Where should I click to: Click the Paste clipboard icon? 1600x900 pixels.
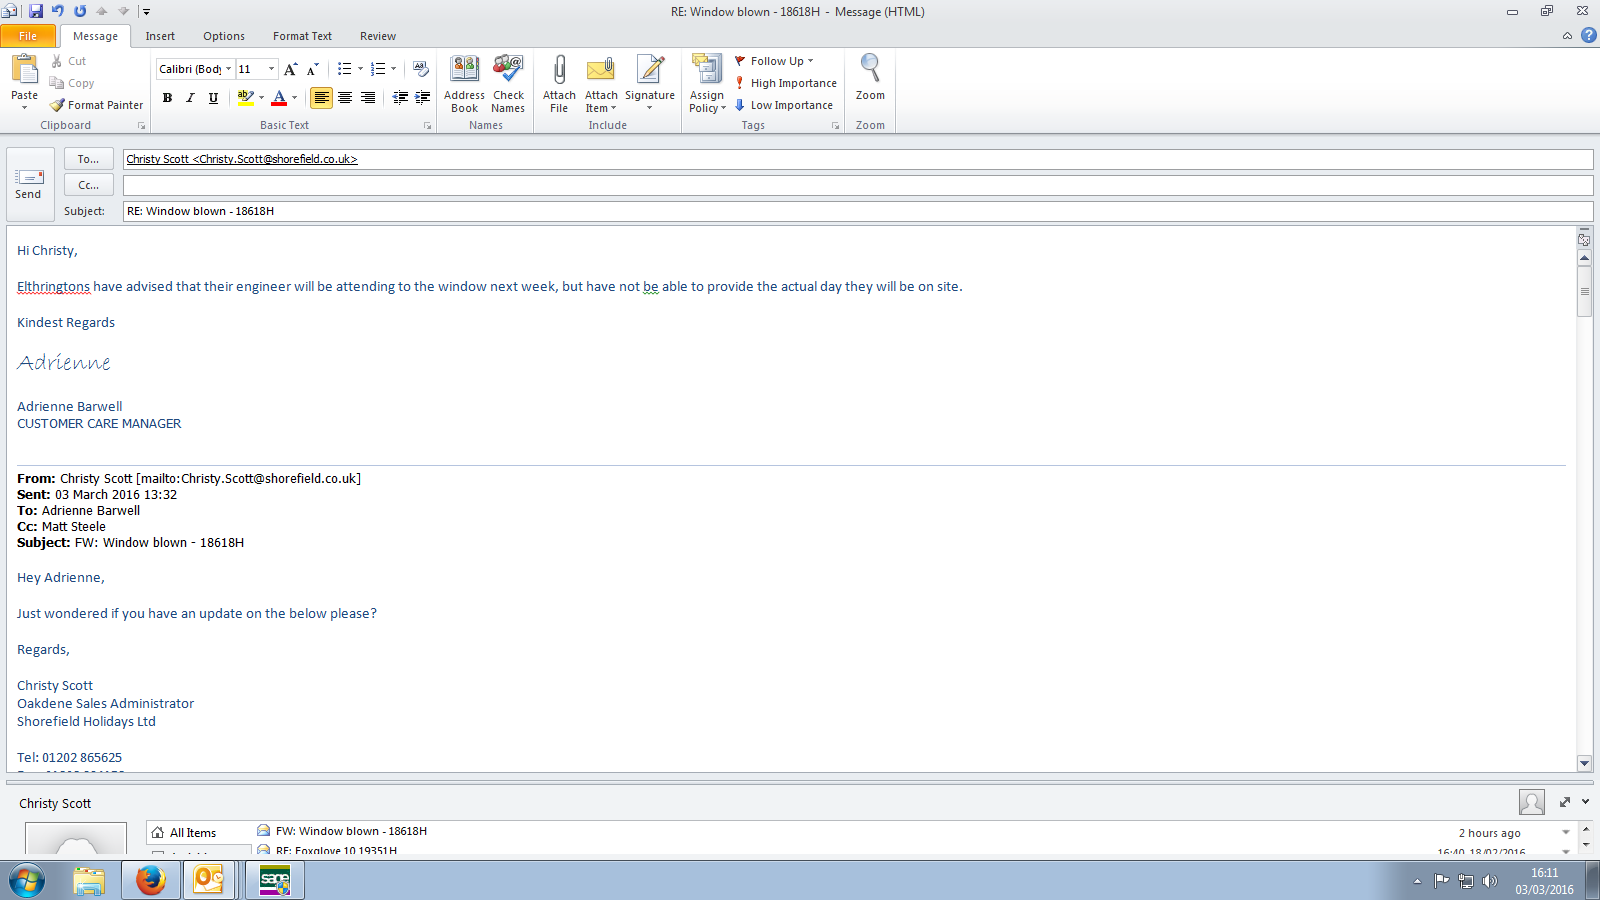tap(24, 70)
